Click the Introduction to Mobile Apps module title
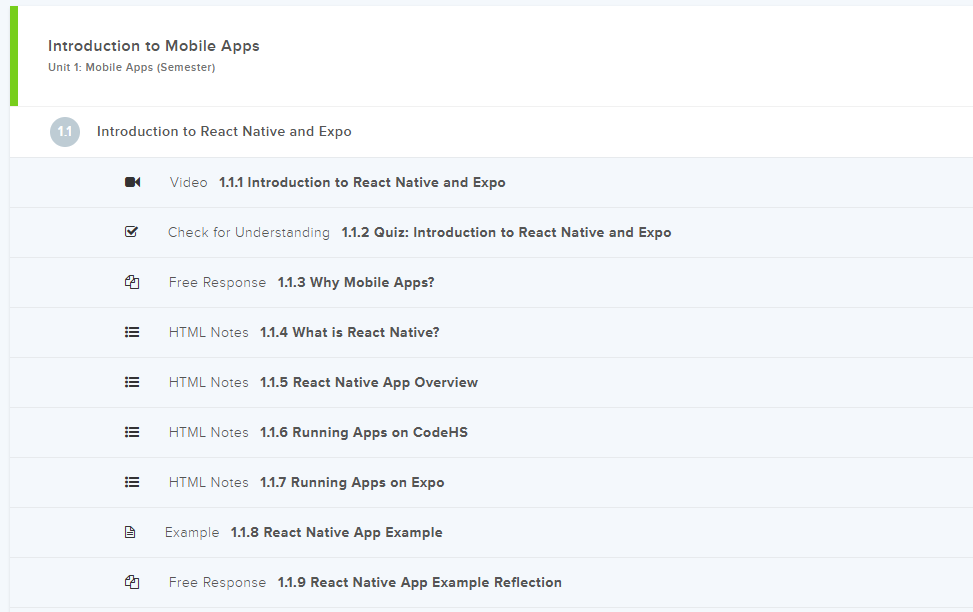The image size is (973, 612). coord(153,46)
